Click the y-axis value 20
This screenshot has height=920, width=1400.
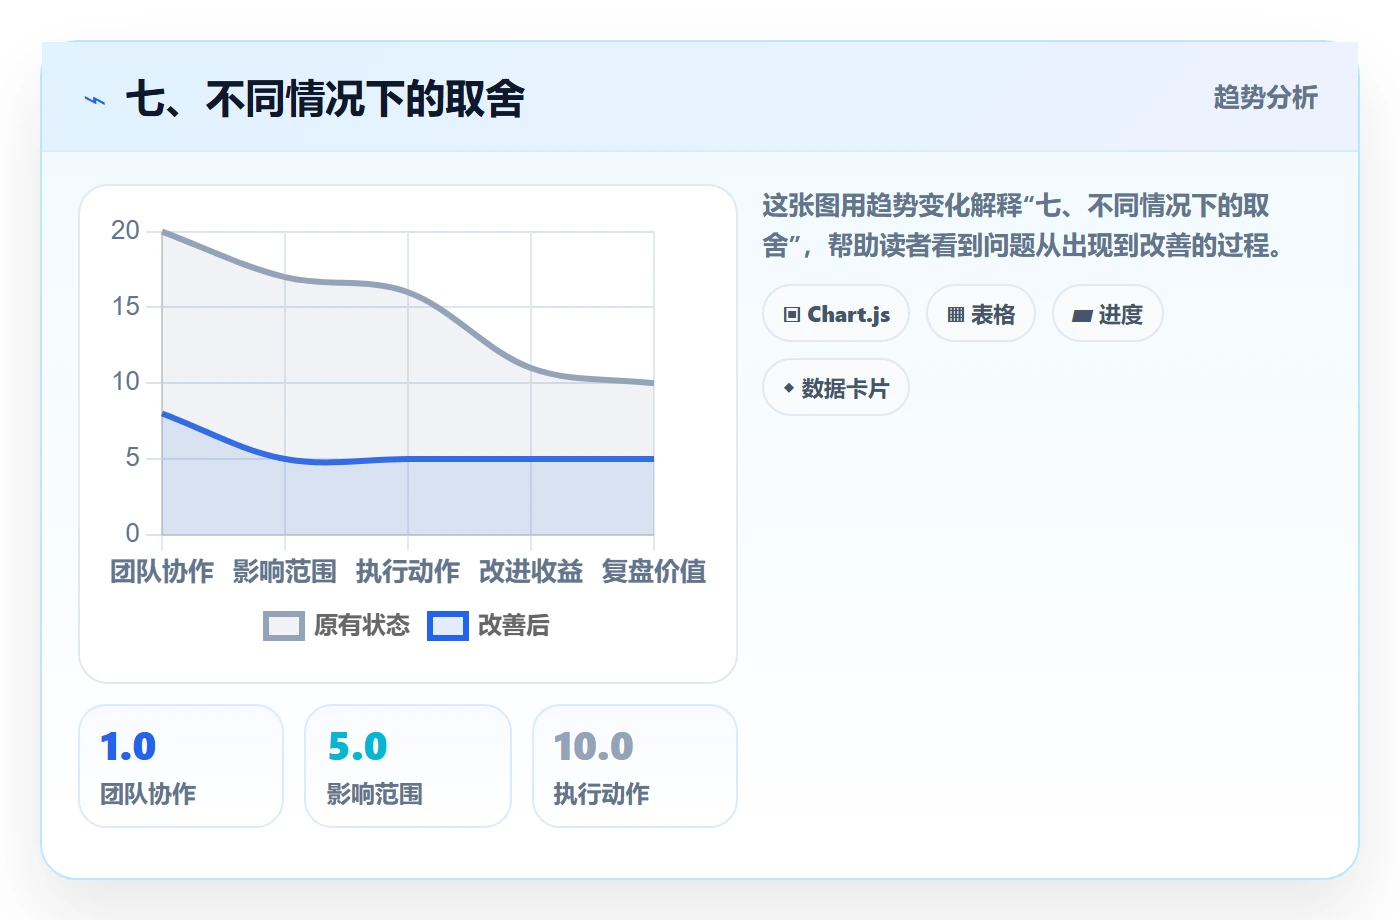tap(125, 231)
